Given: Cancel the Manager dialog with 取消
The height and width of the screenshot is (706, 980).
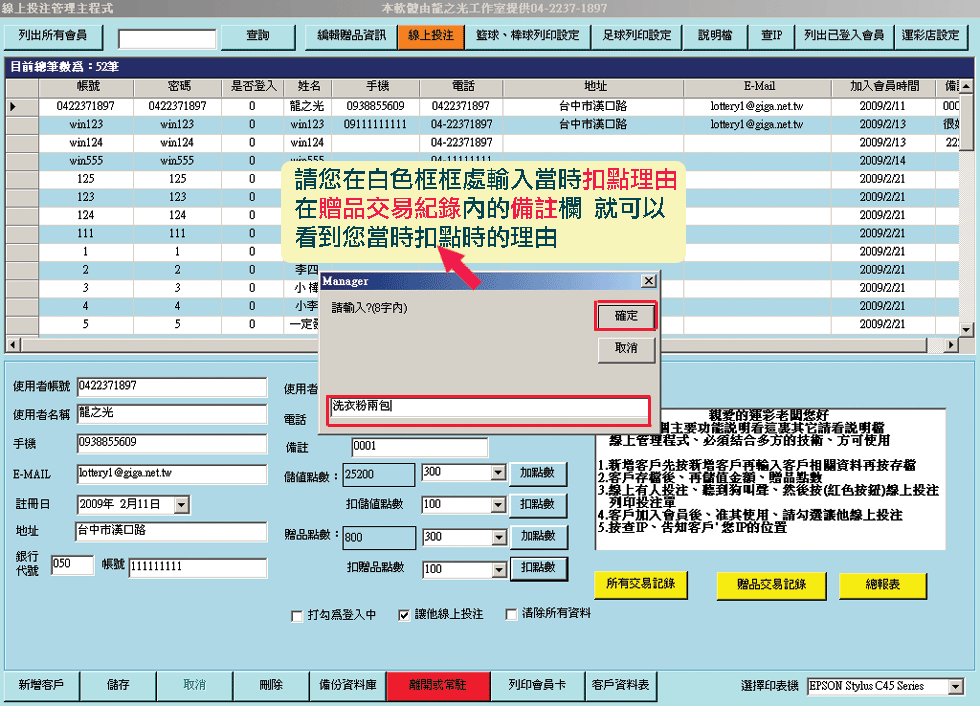Looking at the screenshot, I should pyautogui.click(x=626, y=349).
